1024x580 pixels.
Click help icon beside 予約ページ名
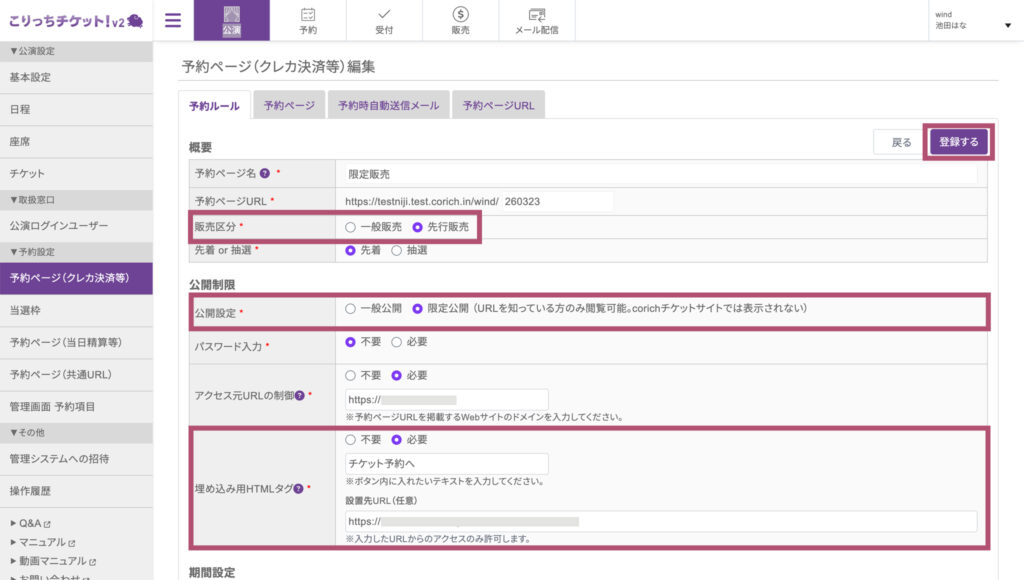click(264, 174)
